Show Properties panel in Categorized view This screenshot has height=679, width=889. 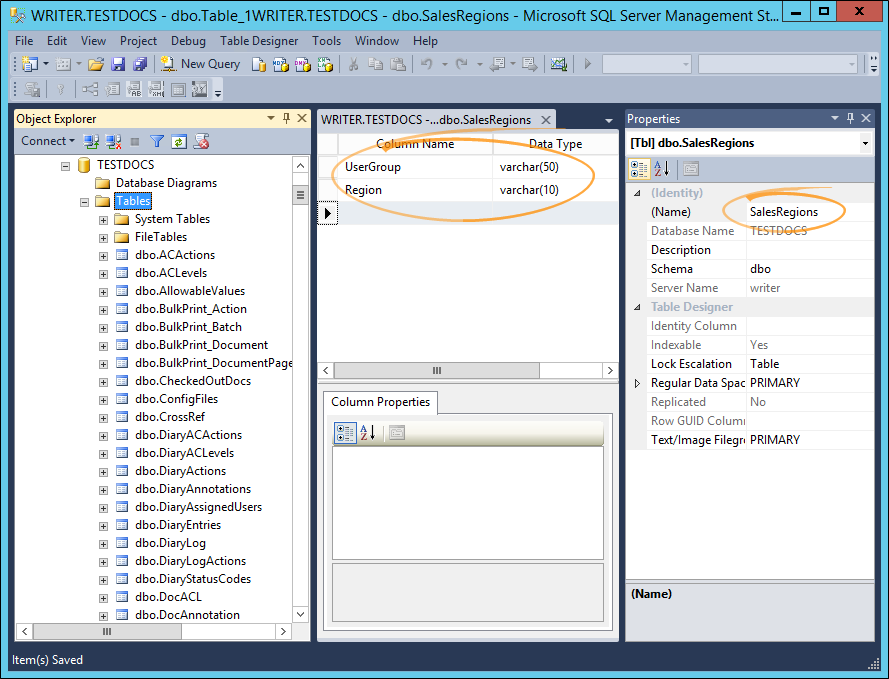(x=639, y=168)
